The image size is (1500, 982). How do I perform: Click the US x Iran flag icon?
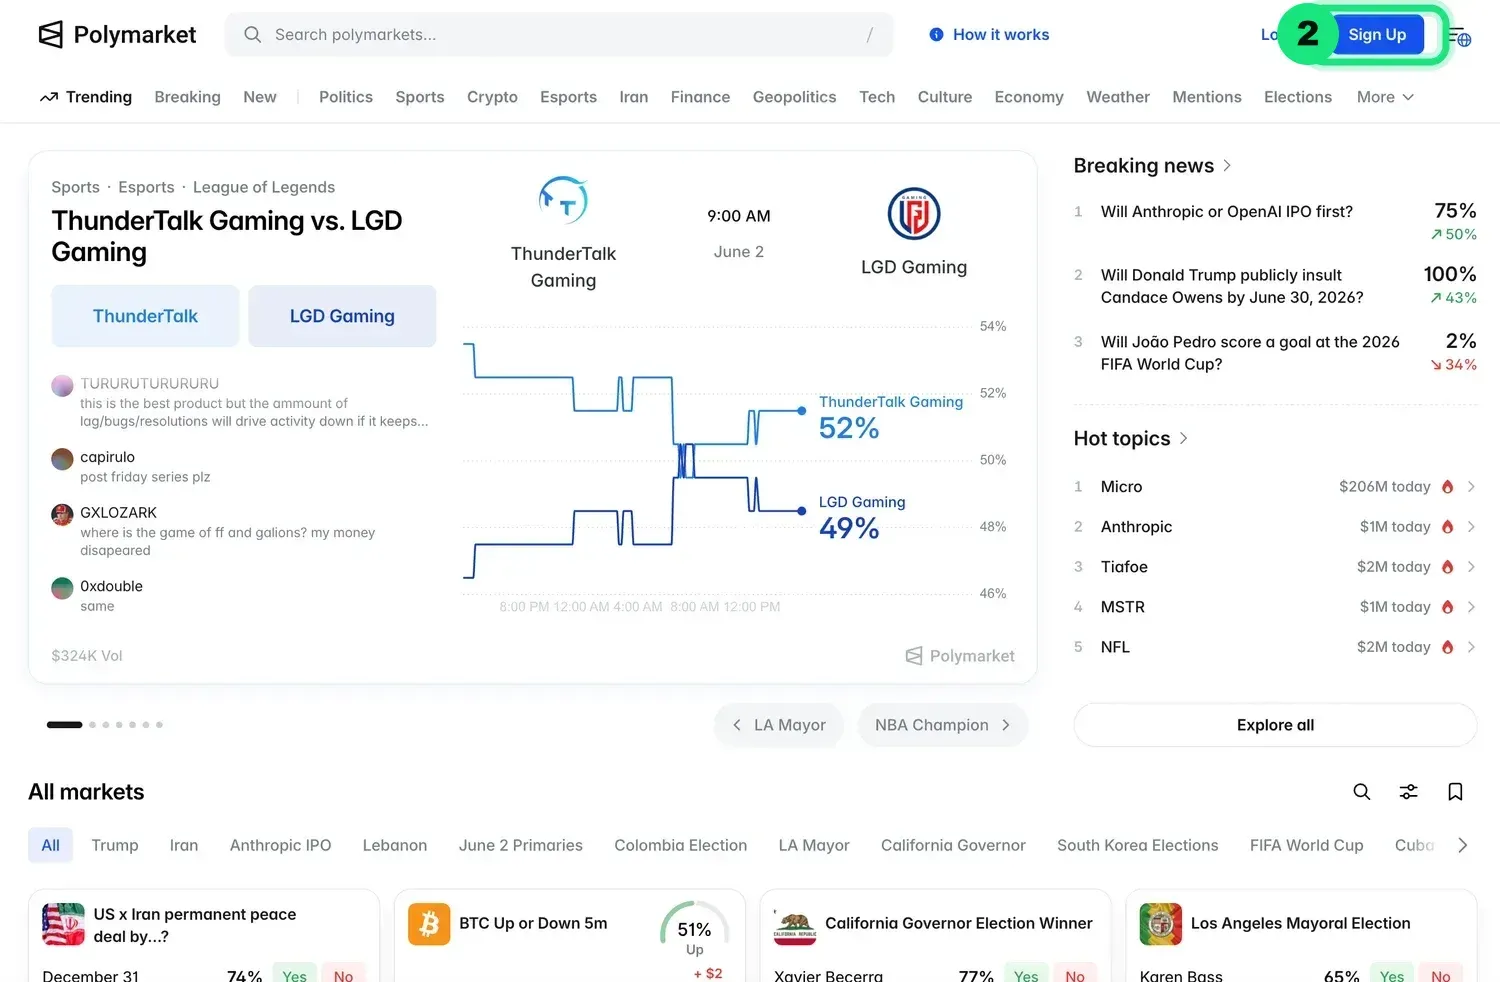(x=63, y=924)
